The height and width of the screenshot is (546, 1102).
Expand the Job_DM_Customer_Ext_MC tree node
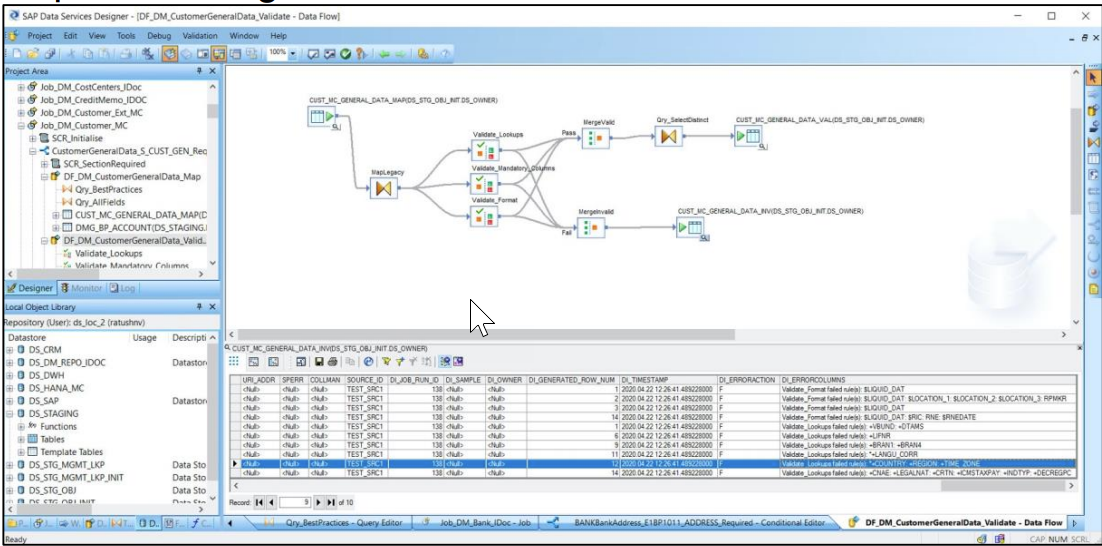21,112
